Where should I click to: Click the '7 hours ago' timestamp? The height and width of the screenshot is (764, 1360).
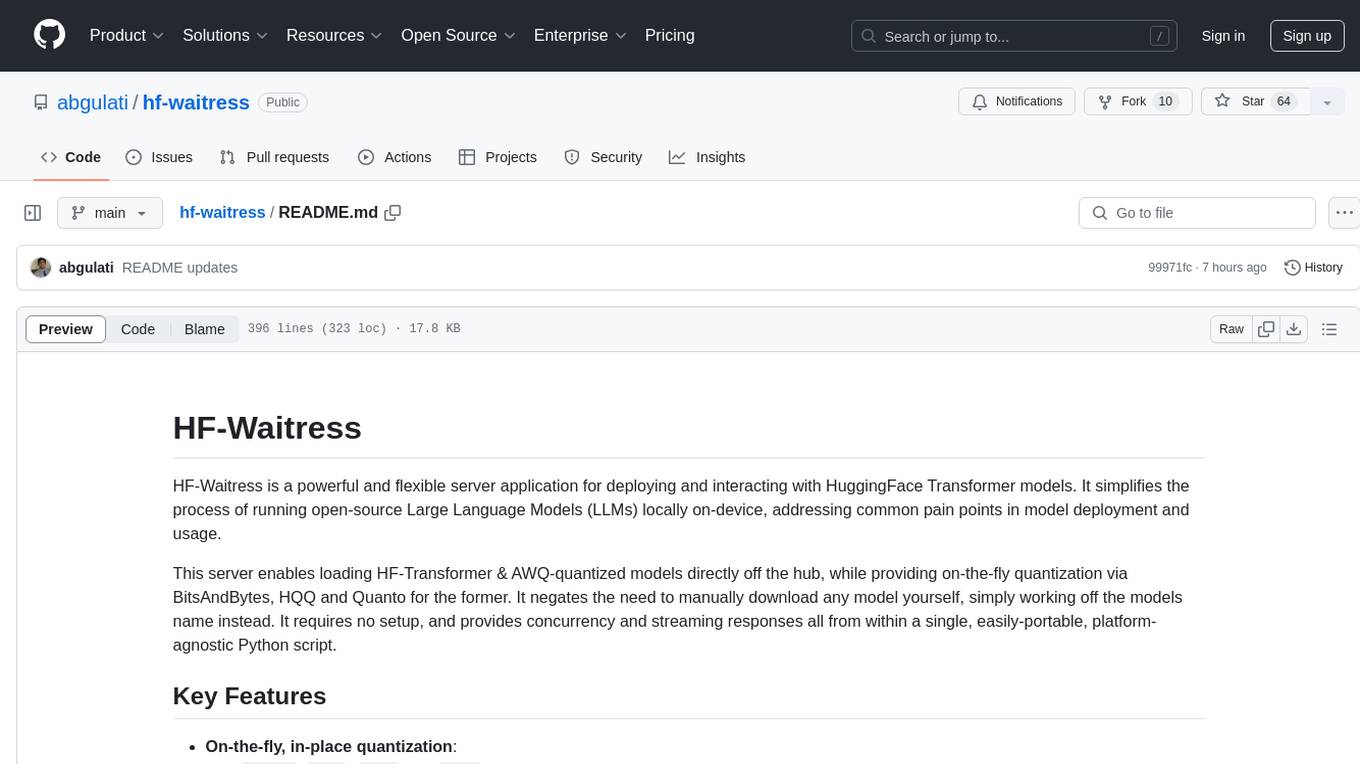coord(1233,267)
